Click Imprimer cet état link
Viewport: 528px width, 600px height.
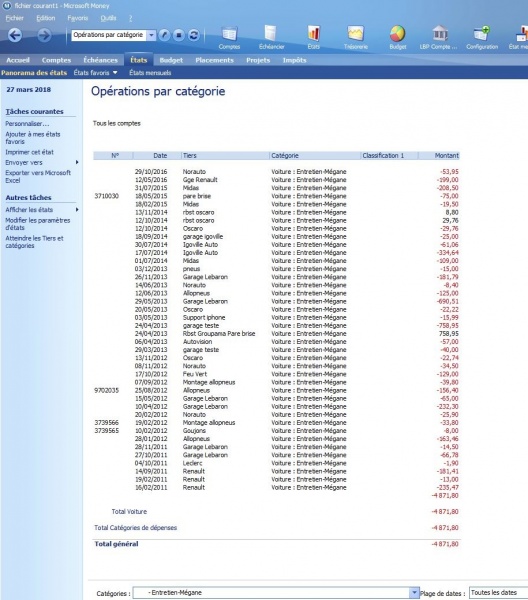click(29, 152)
